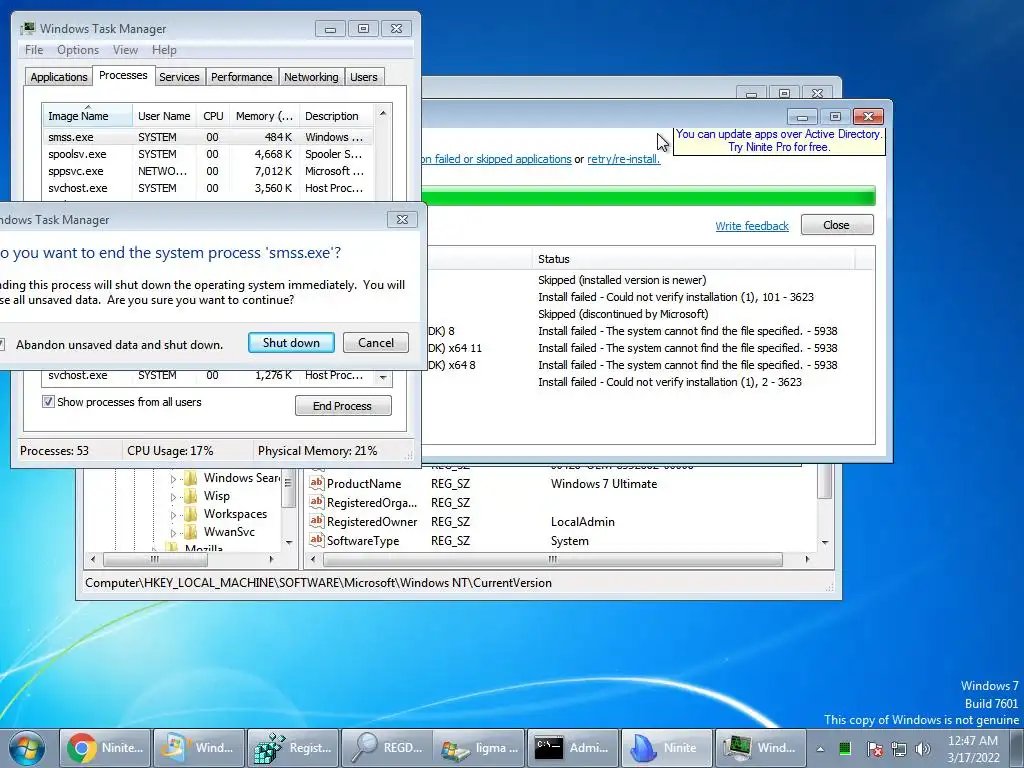Click the taskbar clock showing 12:47 AM

[973, 749]
